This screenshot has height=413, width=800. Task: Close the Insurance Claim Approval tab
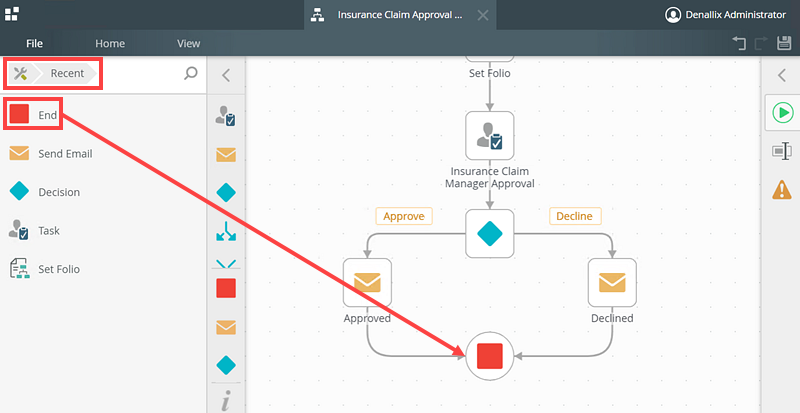[483, 15]
